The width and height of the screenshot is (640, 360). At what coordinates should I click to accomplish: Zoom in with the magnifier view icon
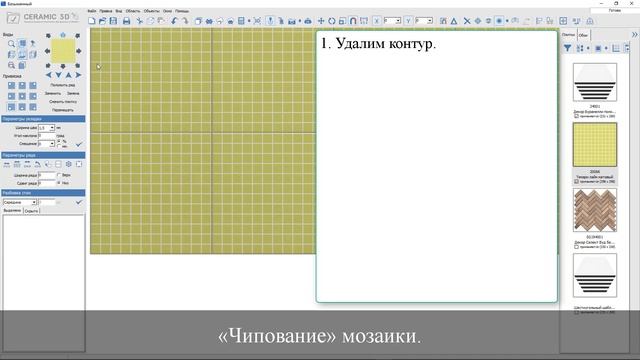[11, 43]
